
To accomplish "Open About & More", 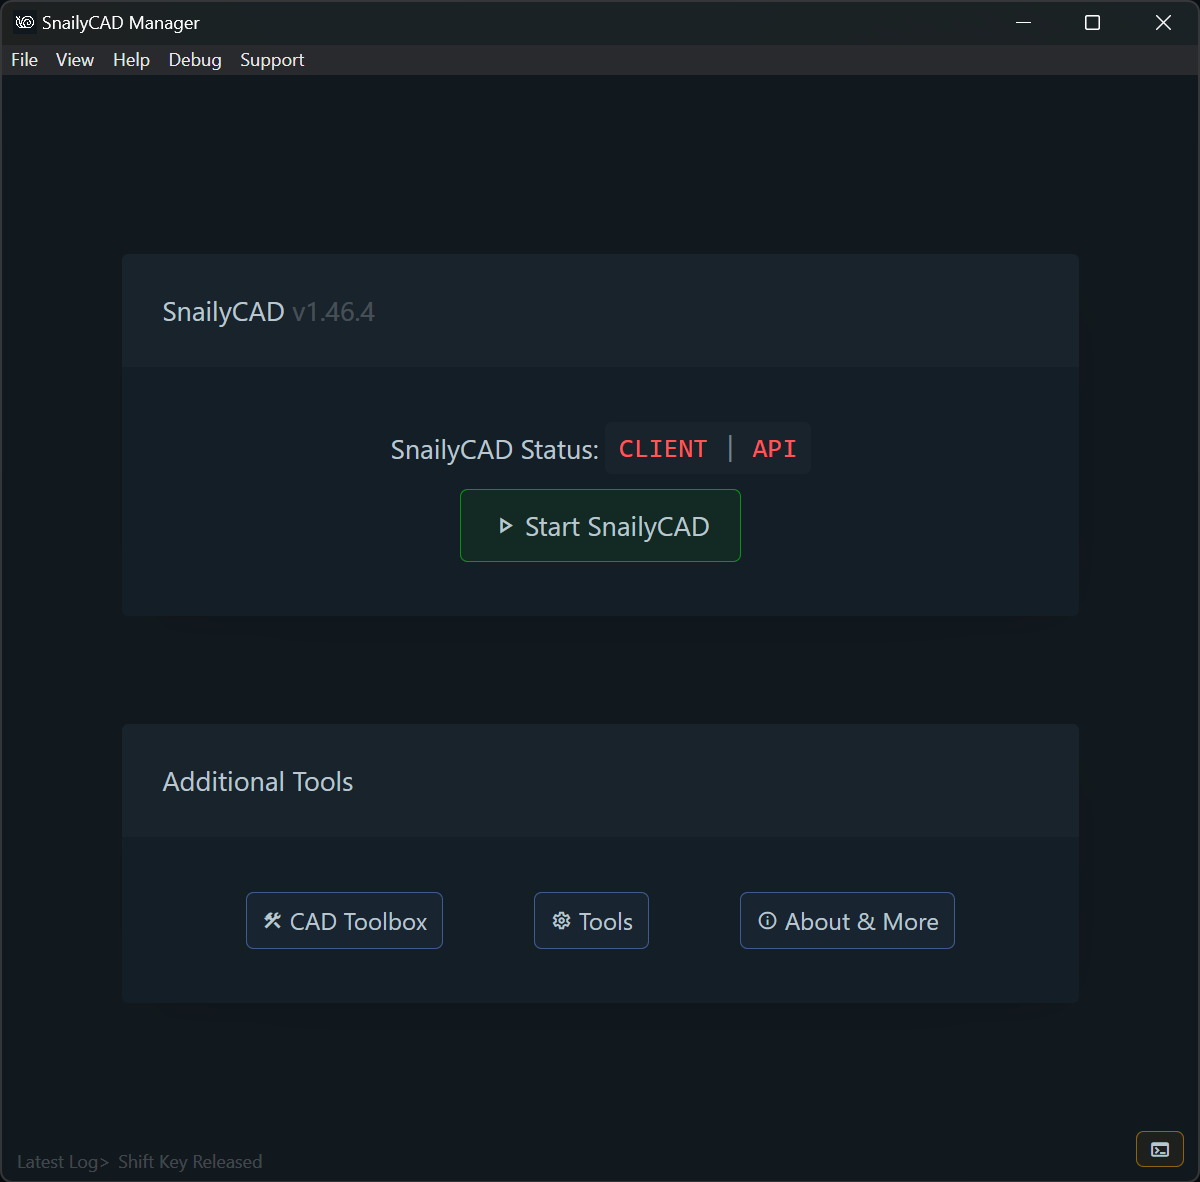I will click(847, 920).
